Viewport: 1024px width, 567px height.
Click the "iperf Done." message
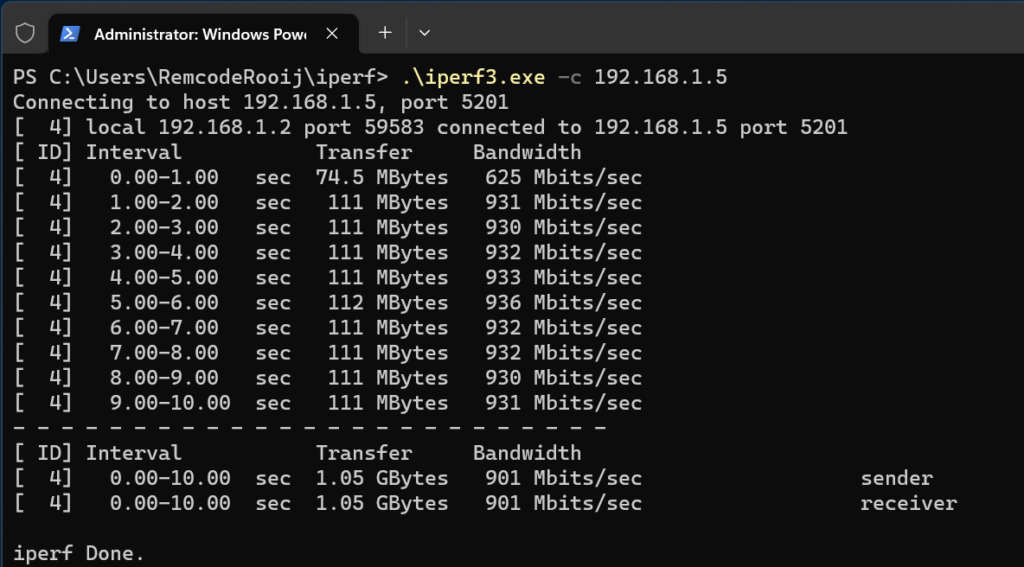79,552
